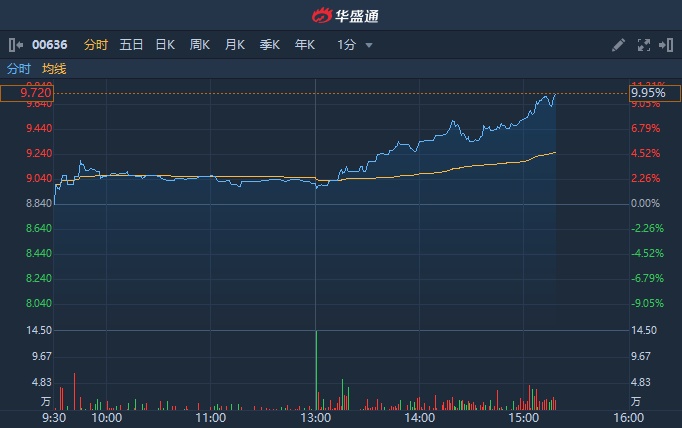The width and height of the screenshot is (682, 428).
Task: Open the 周K weekly chart tab
Action: coord(200,45)
